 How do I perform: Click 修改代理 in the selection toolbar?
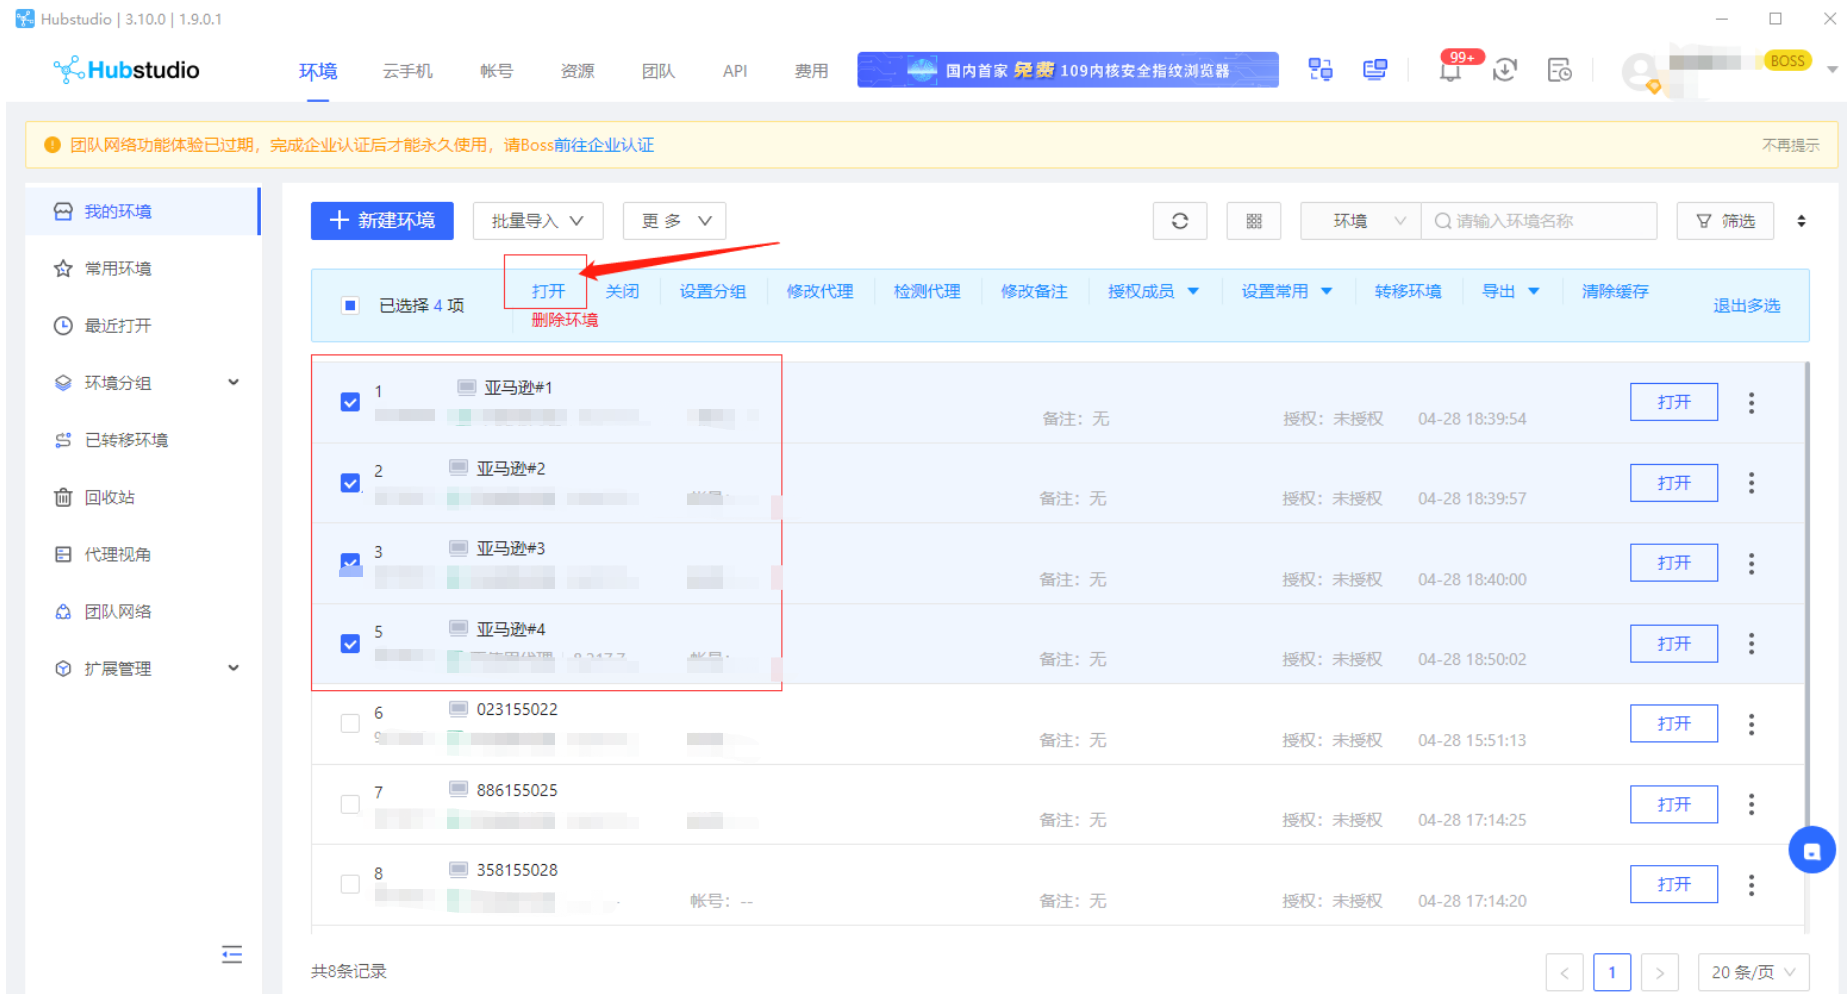pos(820,291)
